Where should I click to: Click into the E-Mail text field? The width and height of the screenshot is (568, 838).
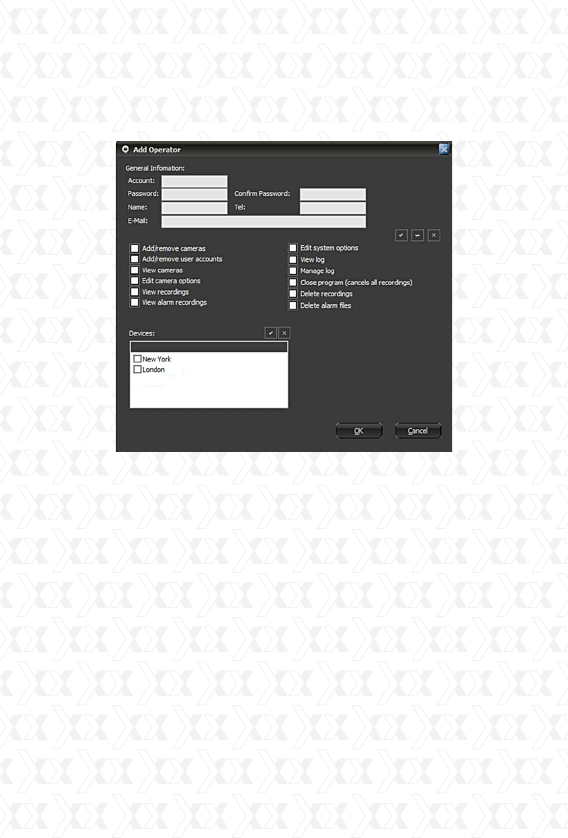(264, 221)
